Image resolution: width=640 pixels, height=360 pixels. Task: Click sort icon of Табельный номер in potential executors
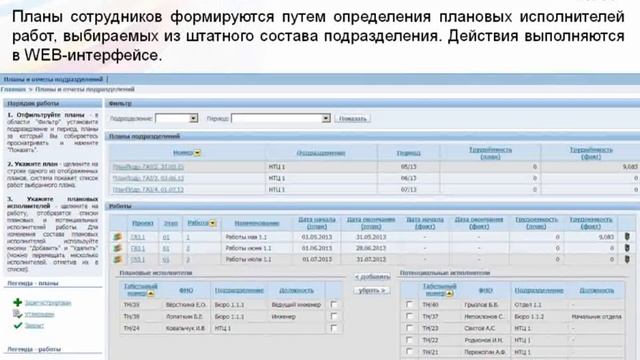point(449,293)
